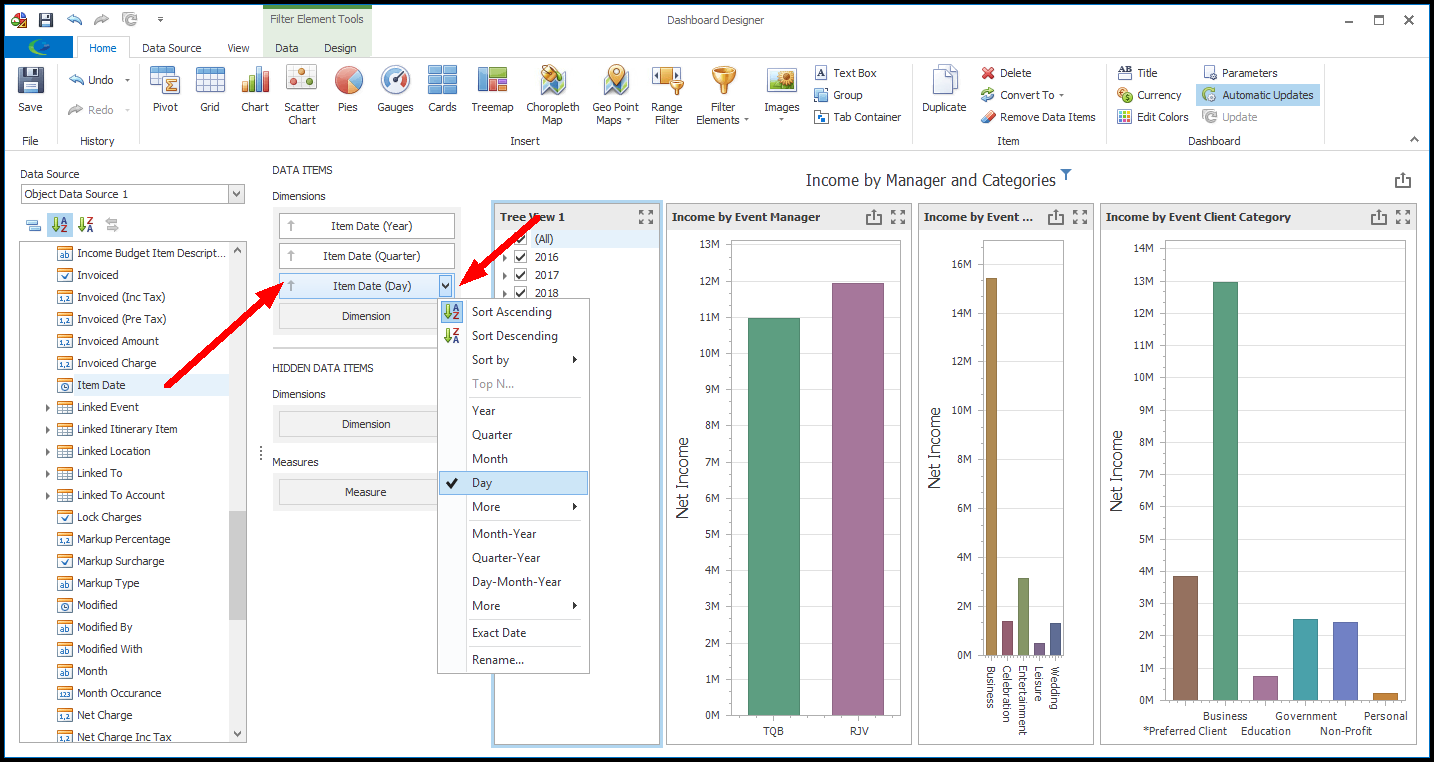The image size is (1434, 762).
Task: Open Convert To dropdown
Action: point(1022,95)
